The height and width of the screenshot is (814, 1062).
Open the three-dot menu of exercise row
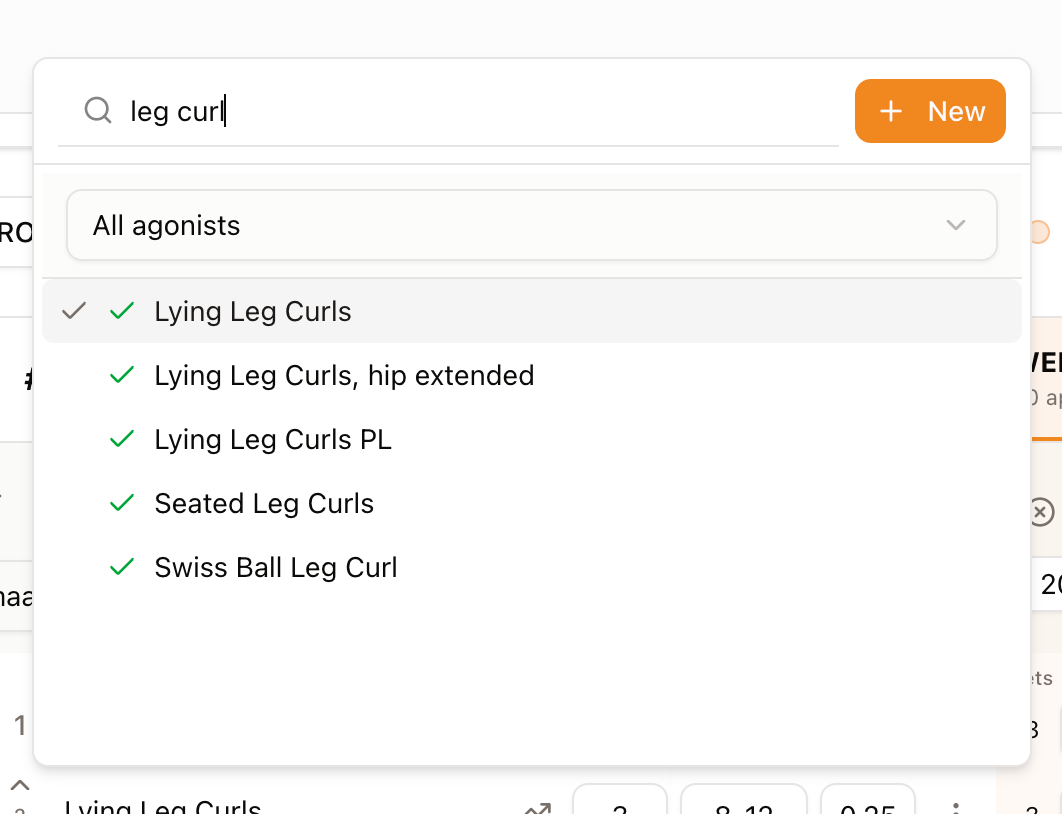(956, 808)
